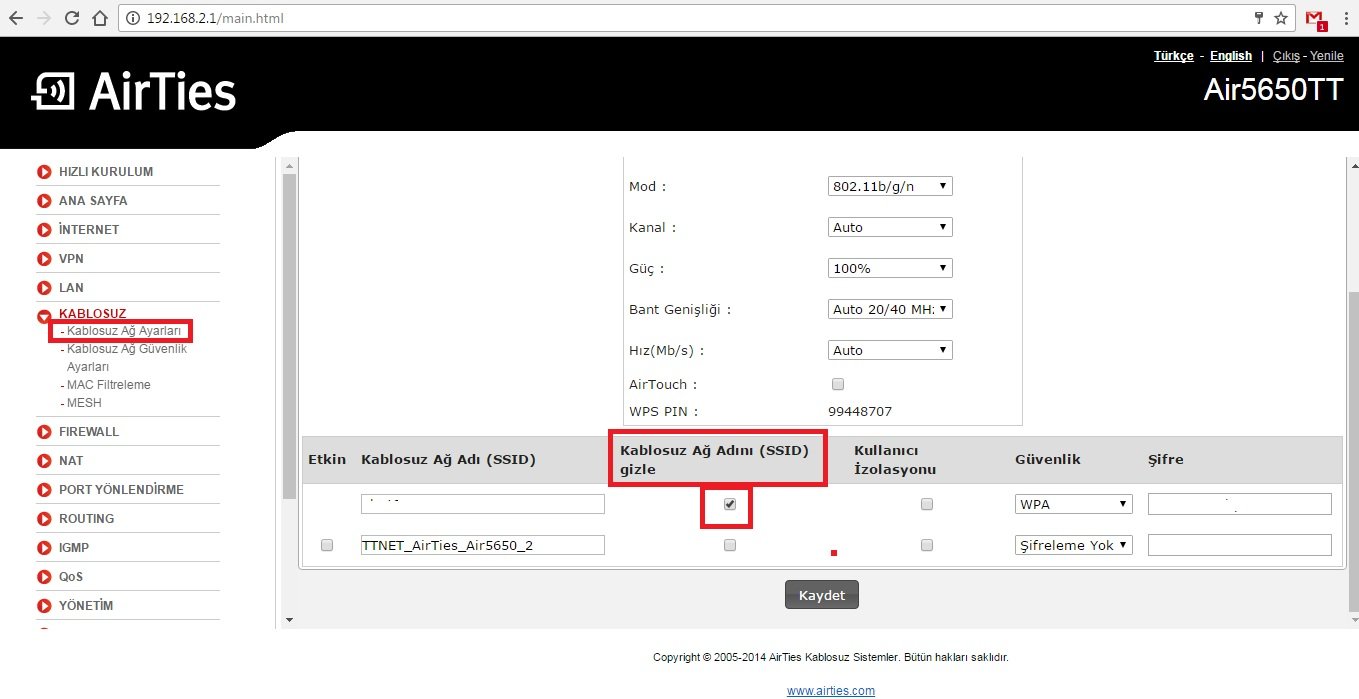Open the FIREWALL menu section
Image resolution: width=1359 pixels, height=699 pixels.
coord(89,432)
